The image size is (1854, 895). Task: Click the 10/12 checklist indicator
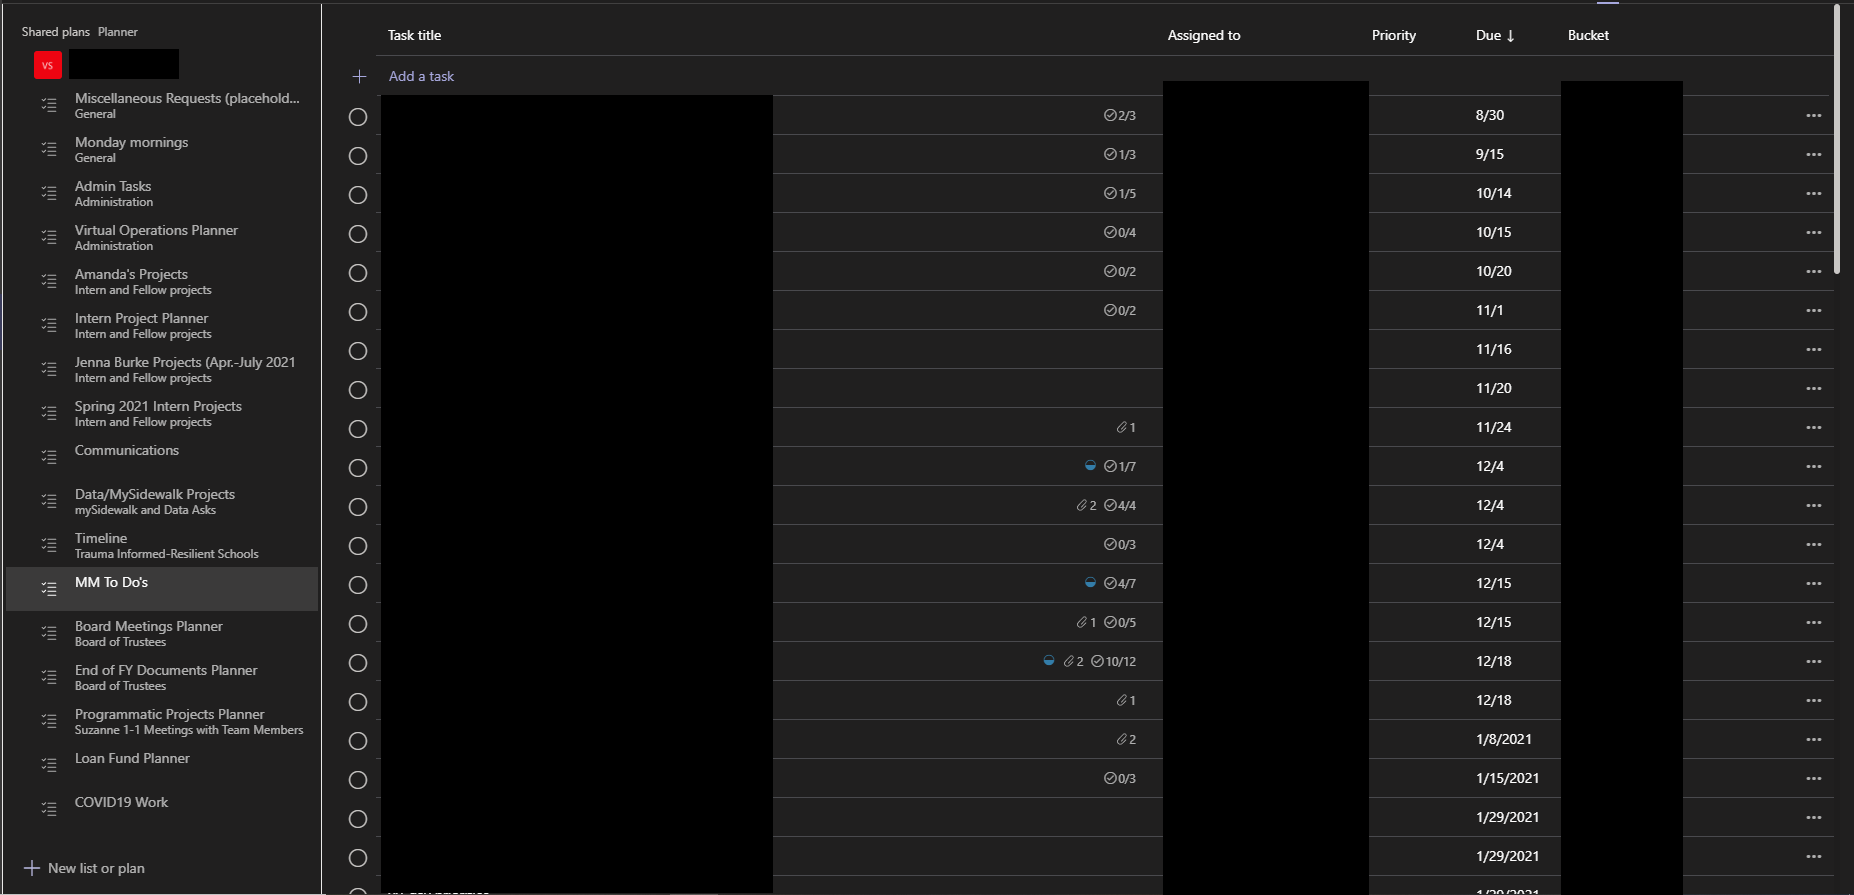point(1113,662)
